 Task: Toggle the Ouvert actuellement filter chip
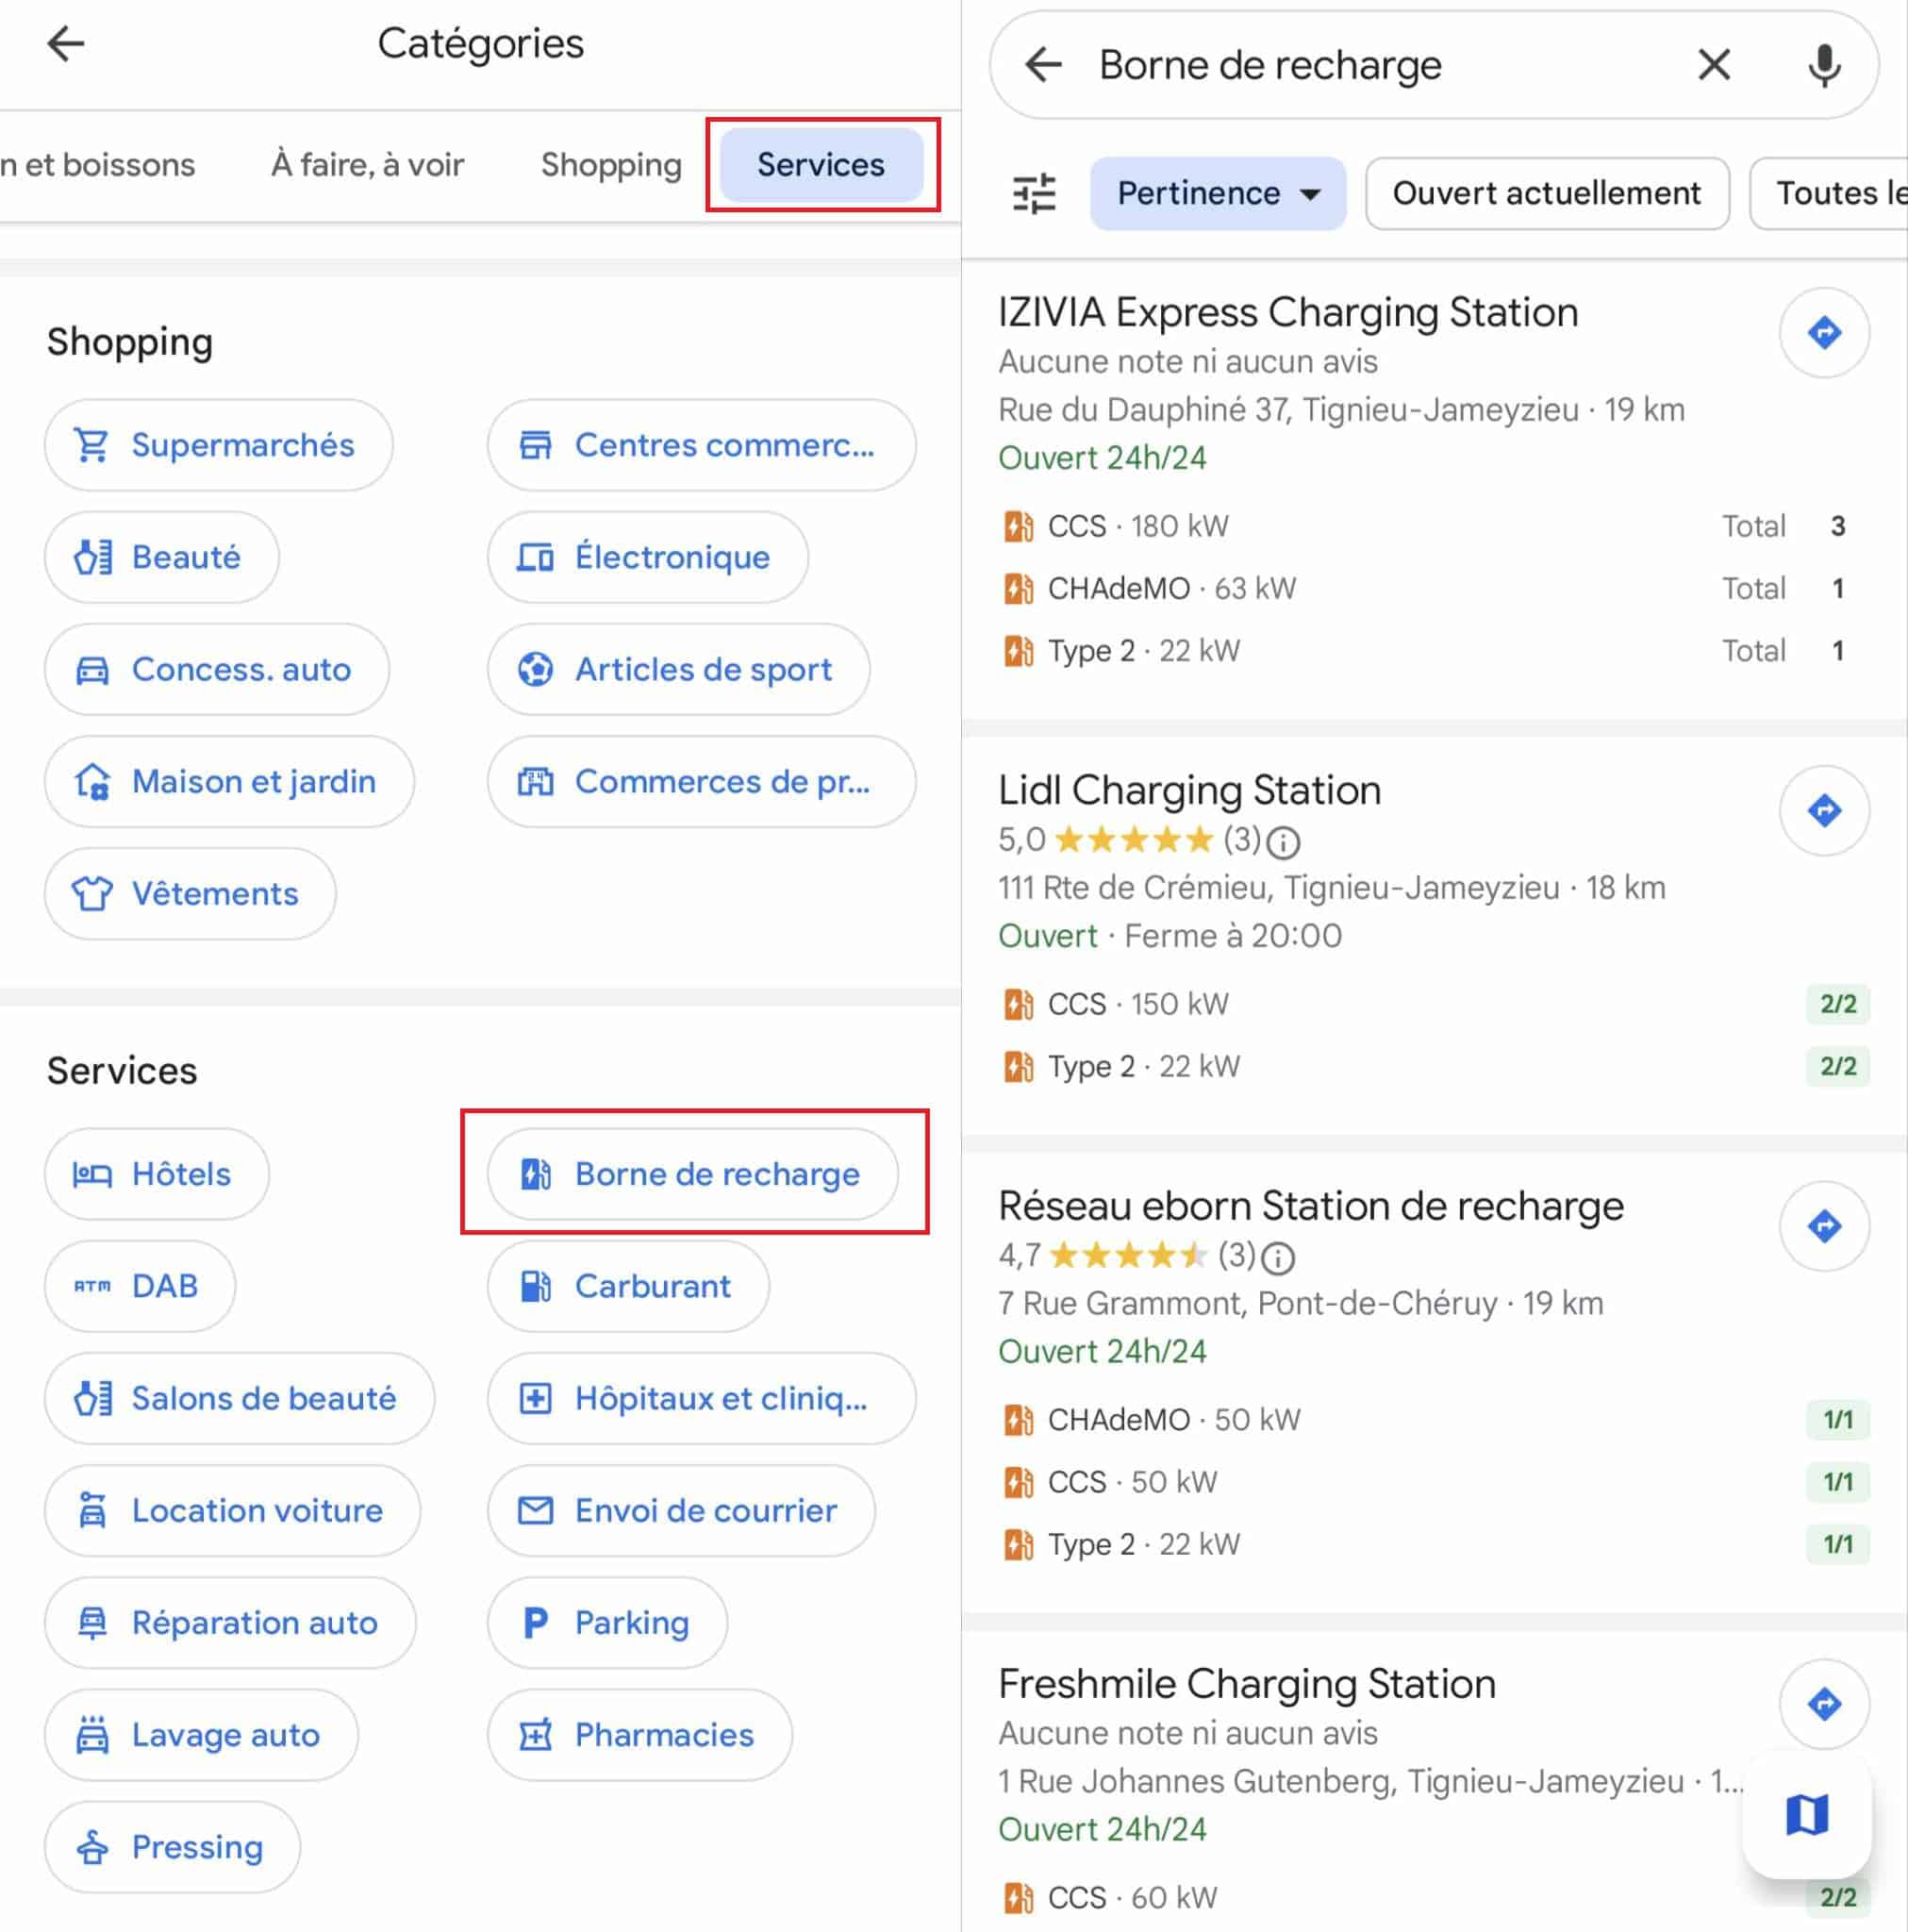[x=1546, y=193]
